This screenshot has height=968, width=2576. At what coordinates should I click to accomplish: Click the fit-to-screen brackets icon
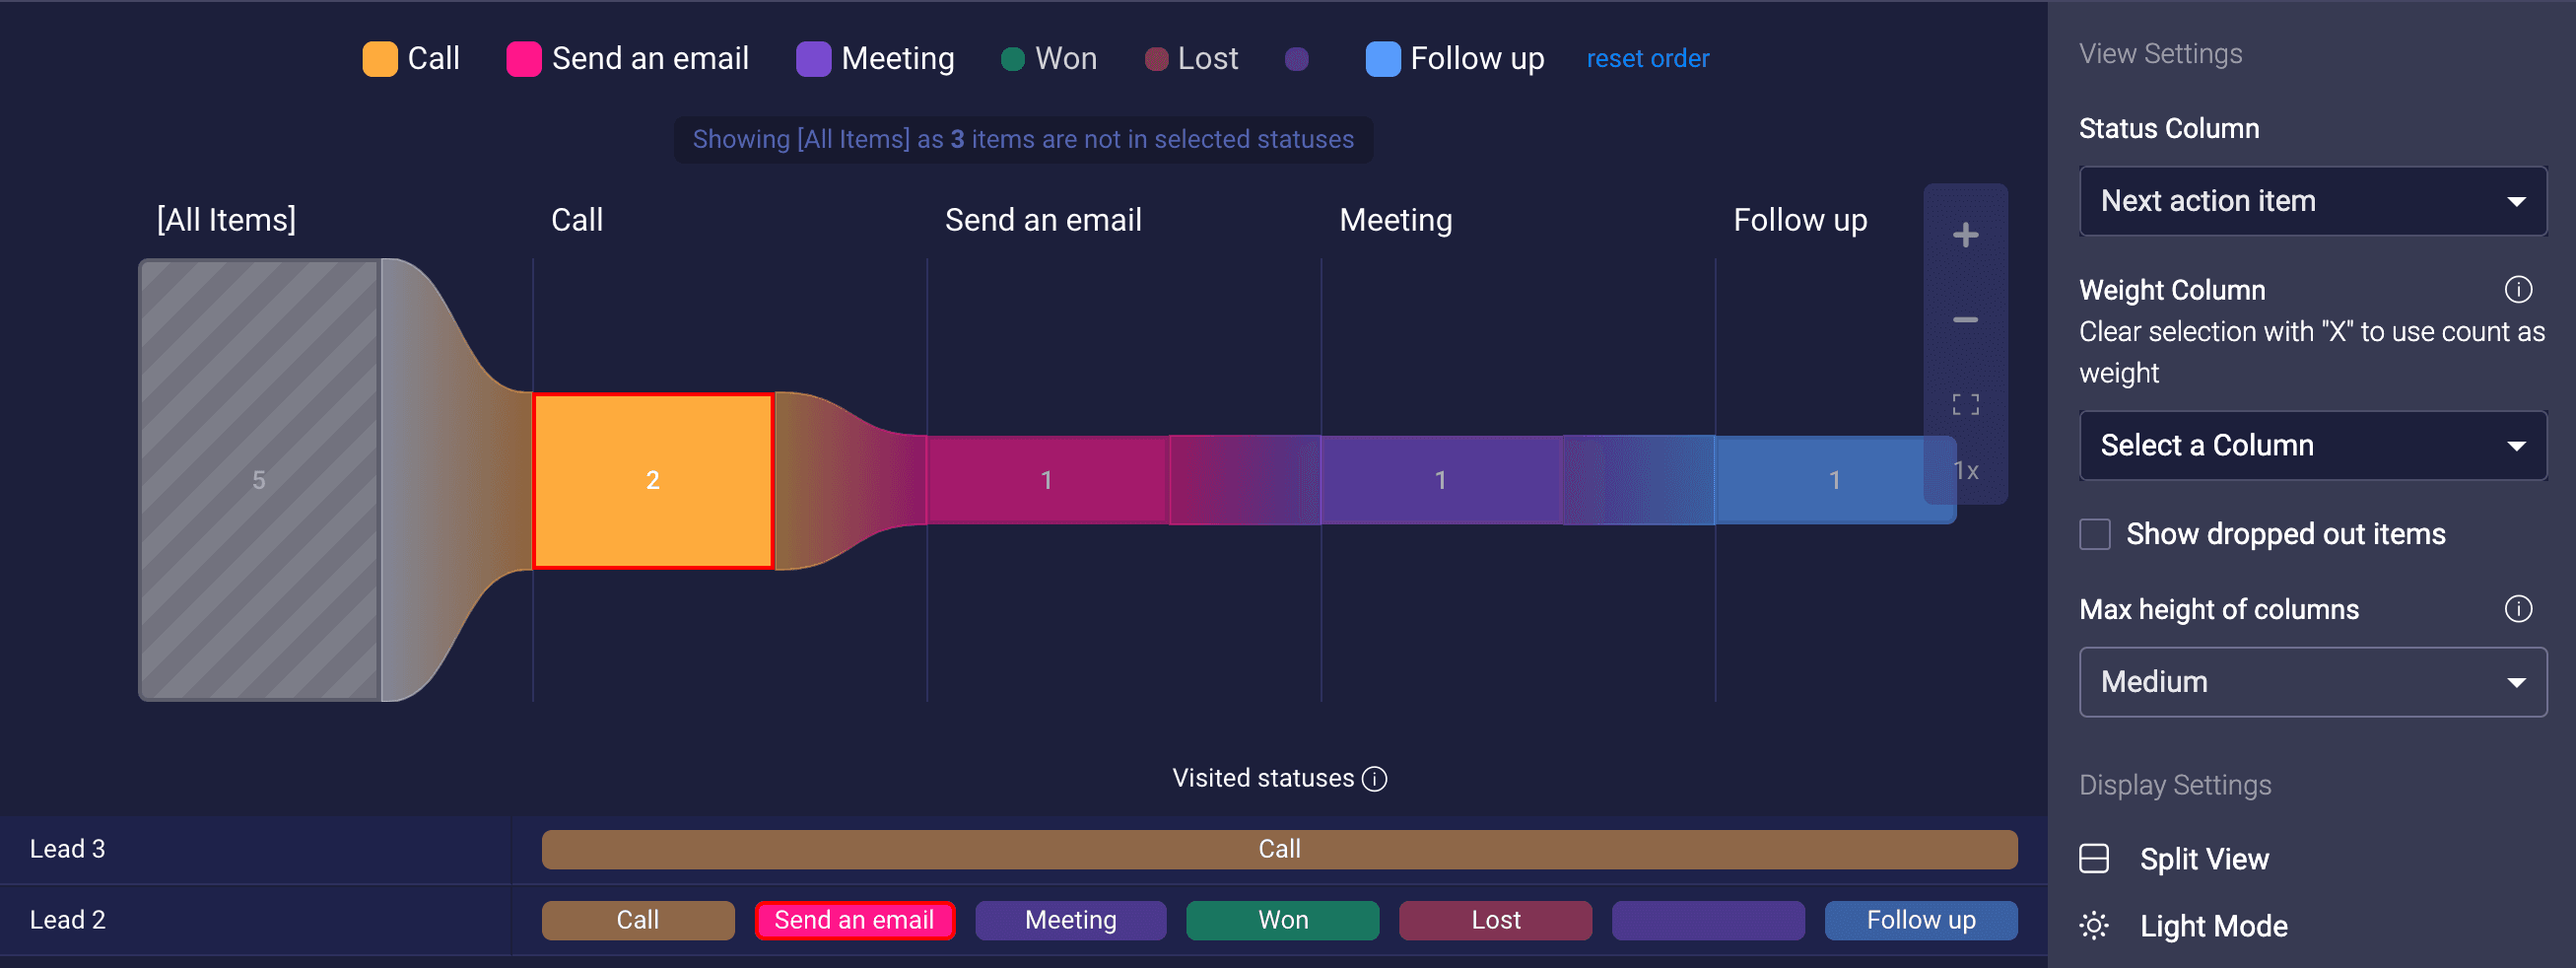tap(1965, 404)
